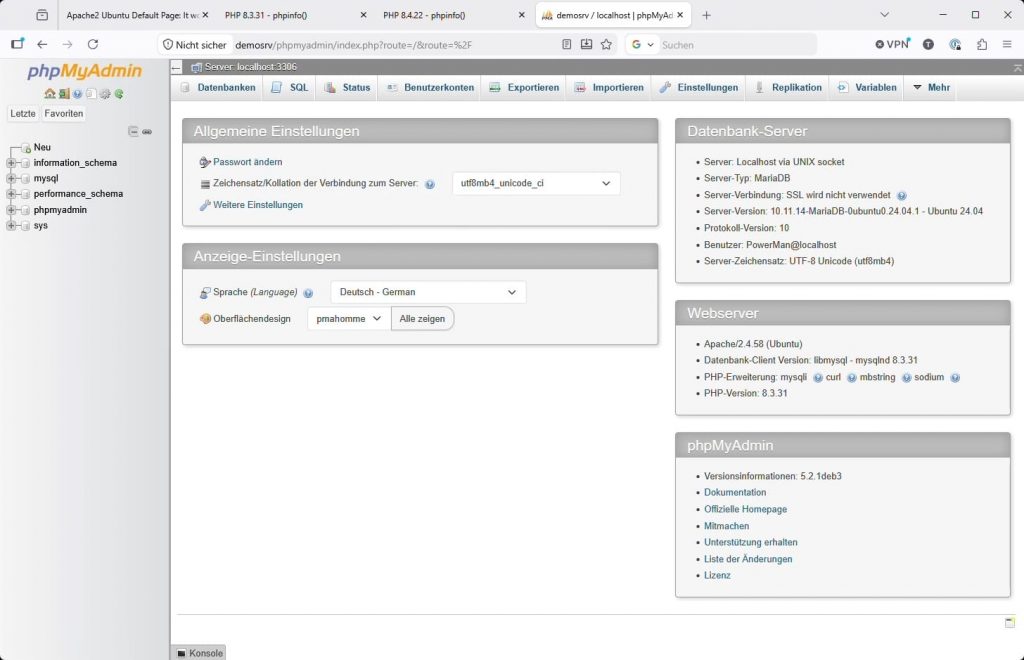Click the Passwort ändern link
Screen dimensions: 1024x660
(x=248, y=162)
